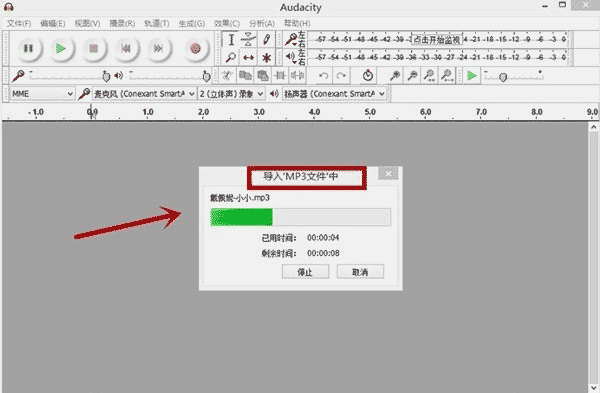Image resolution: width=600 pixels, height=393 pixels.
Task: Open the 视图(V) View menu
Action: coord(87,23)
